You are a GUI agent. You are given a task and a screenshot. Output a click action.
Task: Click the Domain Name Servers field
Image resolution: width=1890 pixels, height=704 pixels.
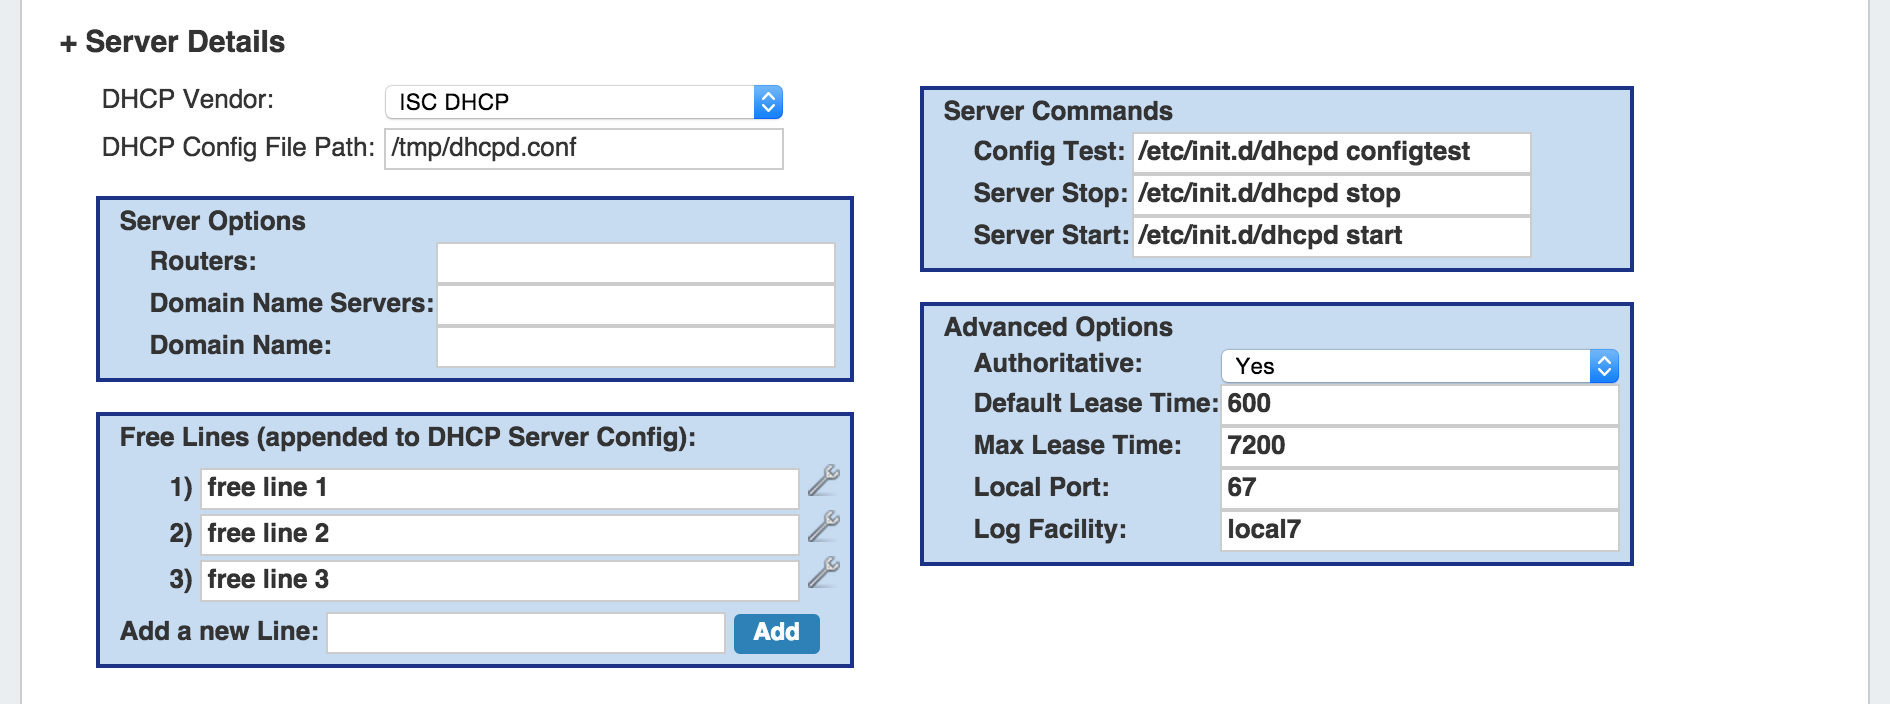pyautogui.click(x=635, y=304)
